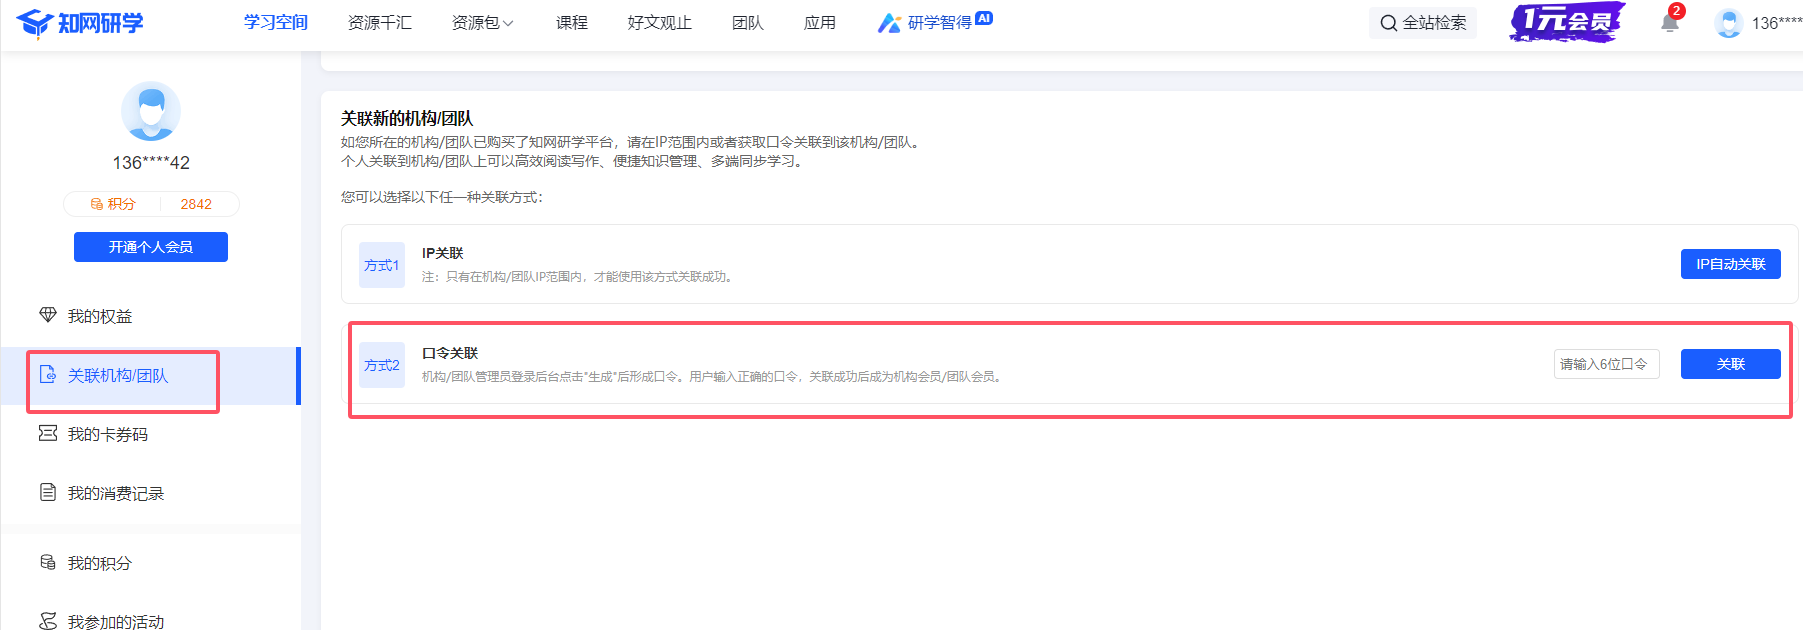This screenshot has height=630, width=1803.
Task: Focus the 请输入6位口令 input field
Action: pos(1606,364)
